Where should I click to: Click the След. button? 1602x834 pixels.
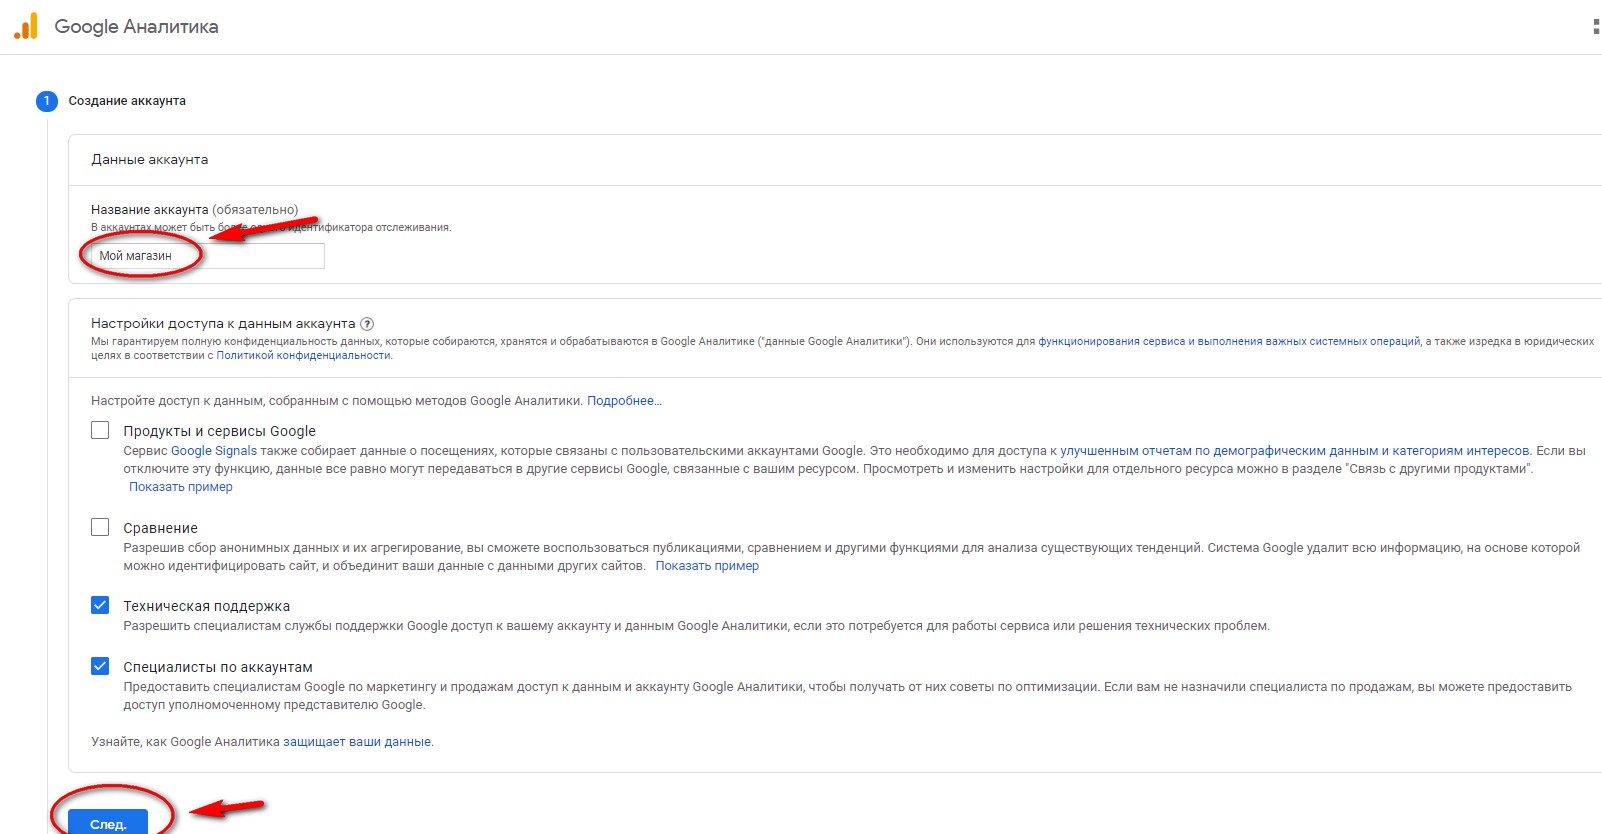108,822
